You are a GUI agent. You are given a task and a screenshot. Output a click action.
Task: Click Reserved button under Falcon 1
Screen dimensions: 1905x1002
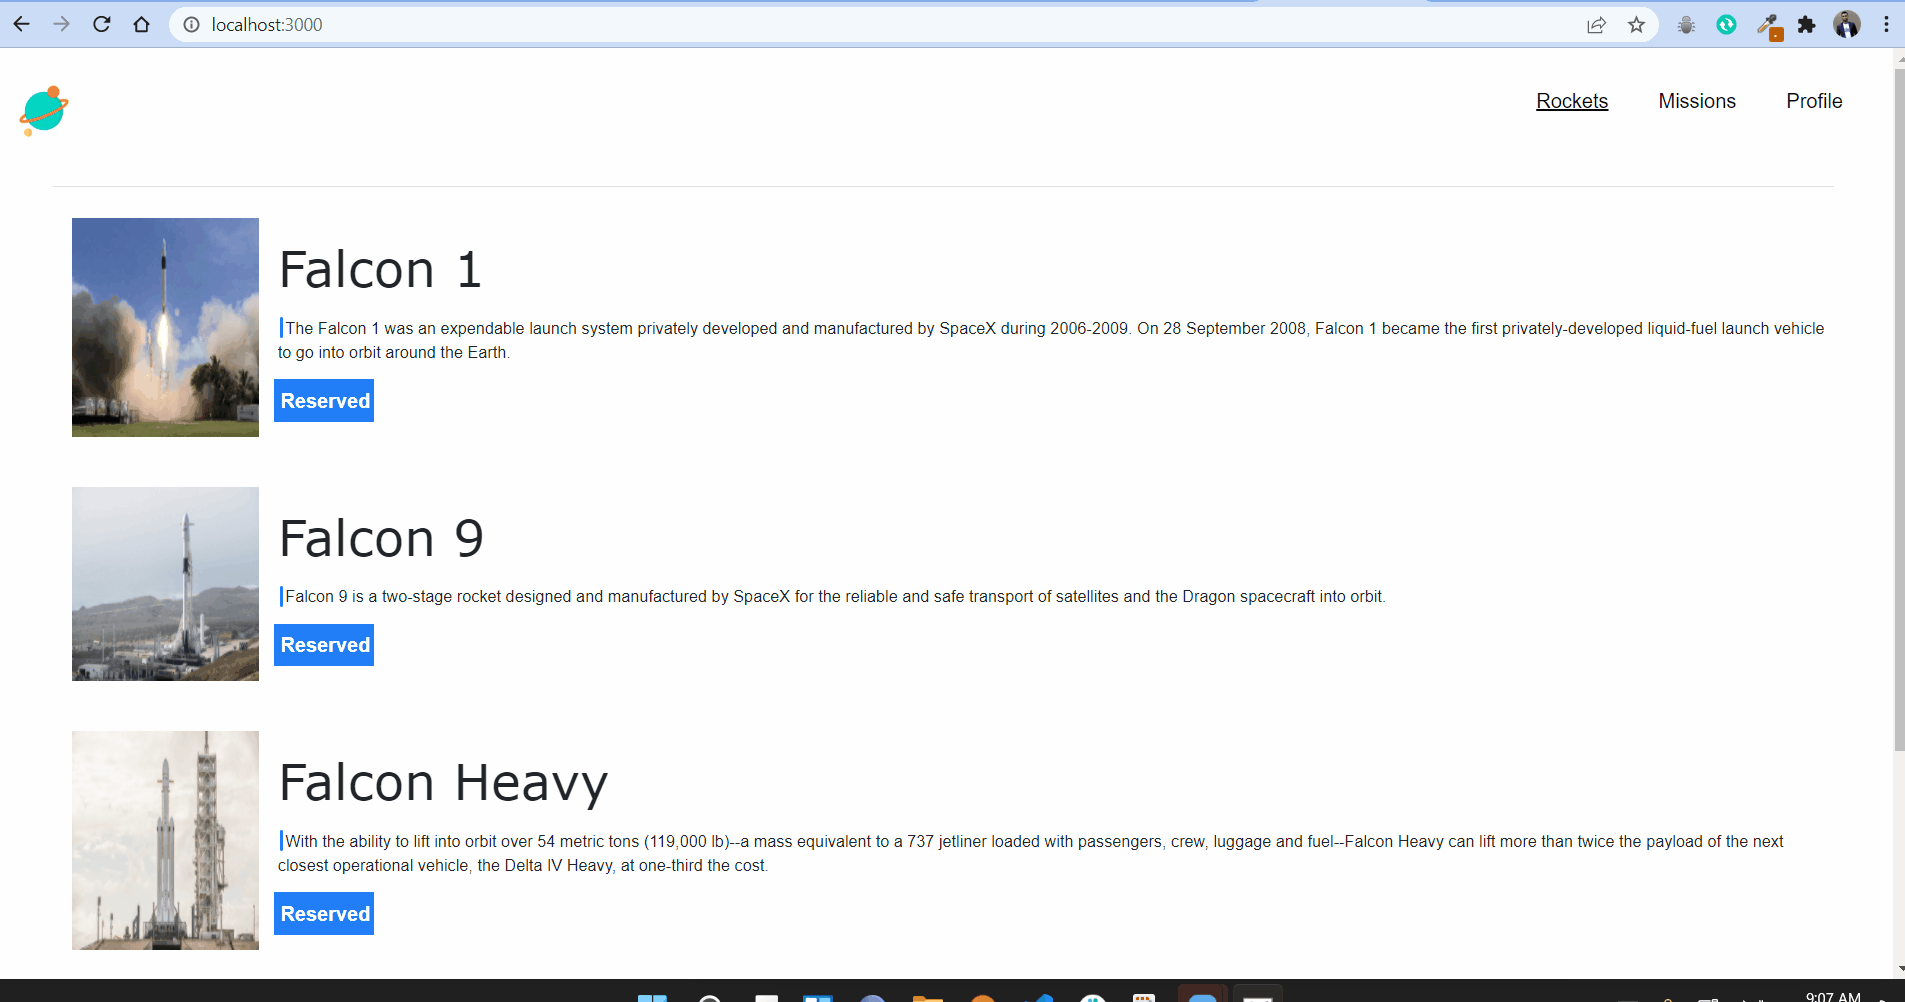pos(324,400)
